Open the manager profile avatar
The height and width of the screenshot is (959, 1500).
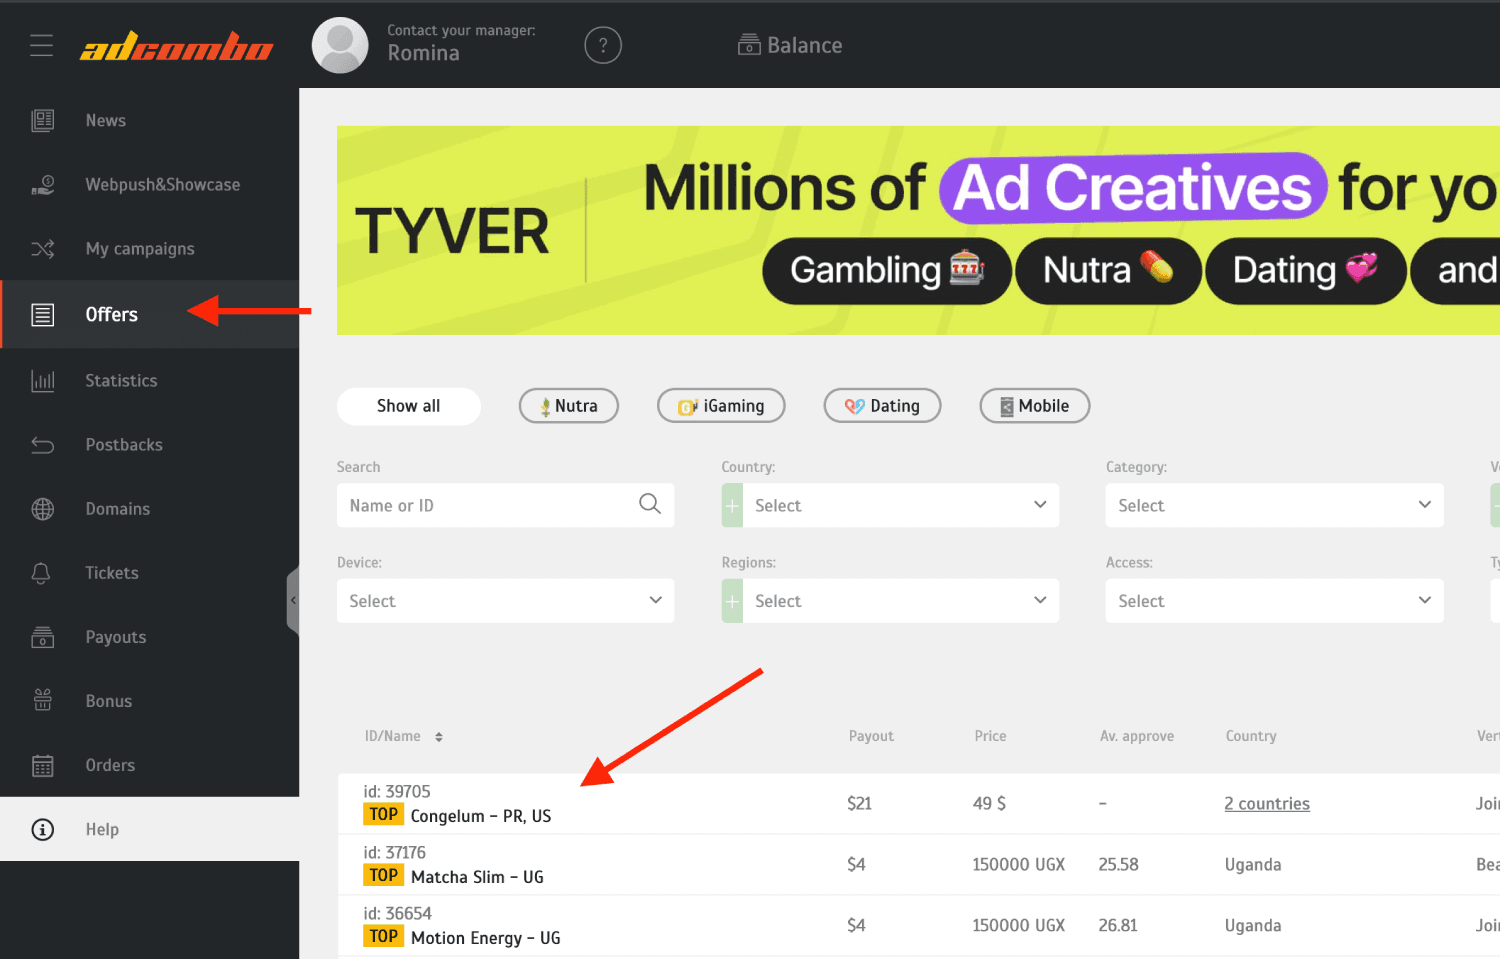point(340,45)
